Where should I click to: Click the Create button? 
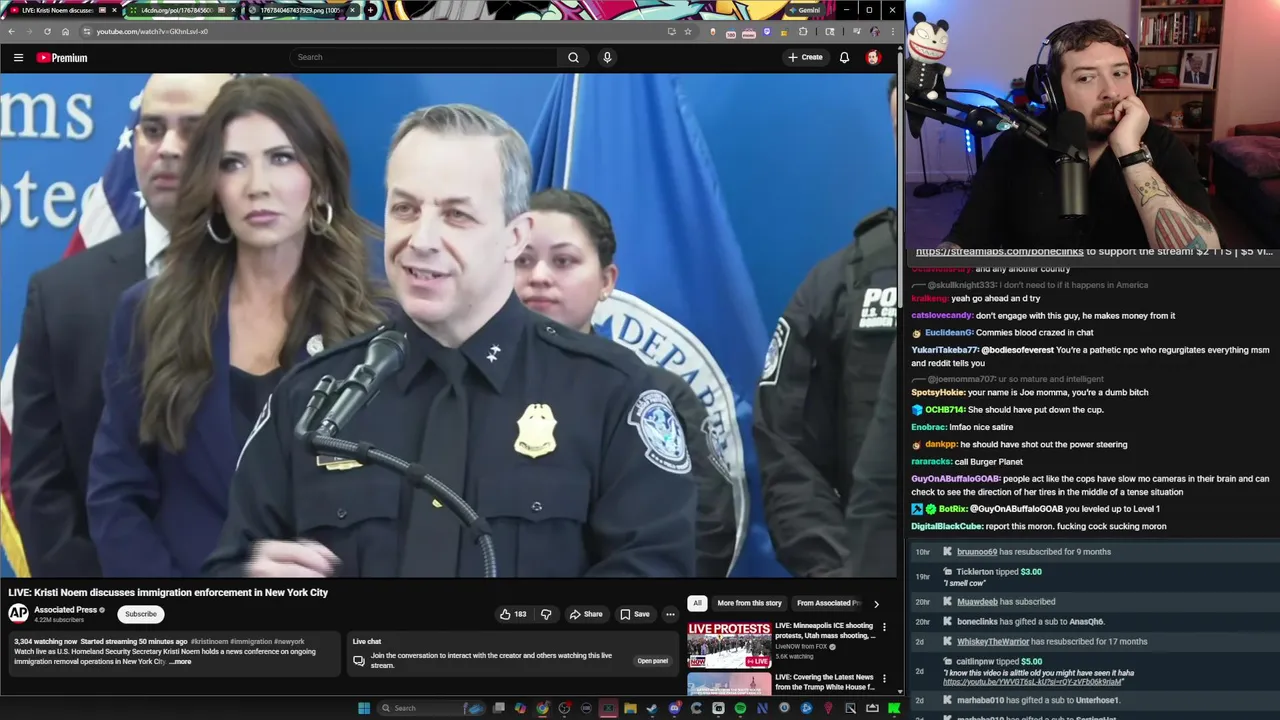805,57
